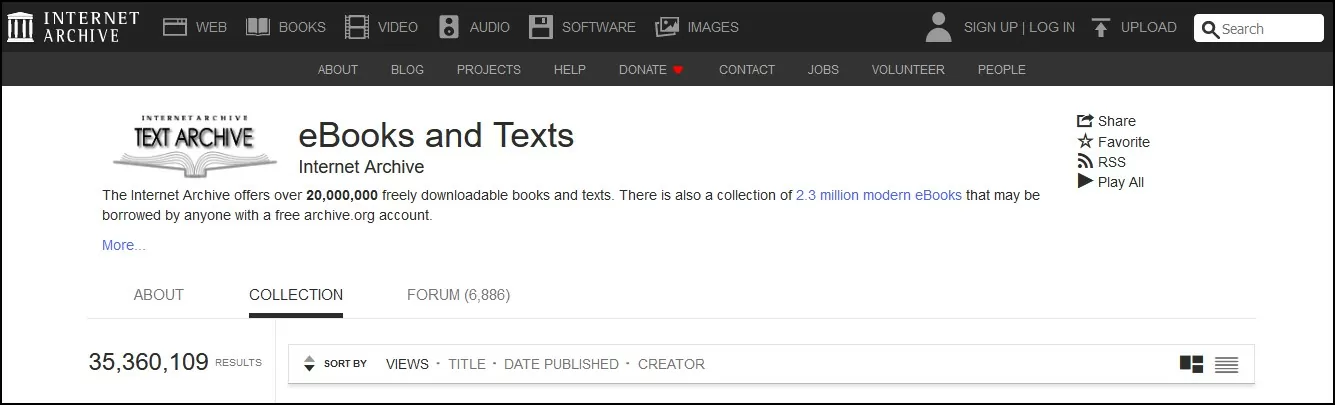Select WEB in top navigation
The height and width of the screenshot is (405, 1335).
[x=211, y=27]
